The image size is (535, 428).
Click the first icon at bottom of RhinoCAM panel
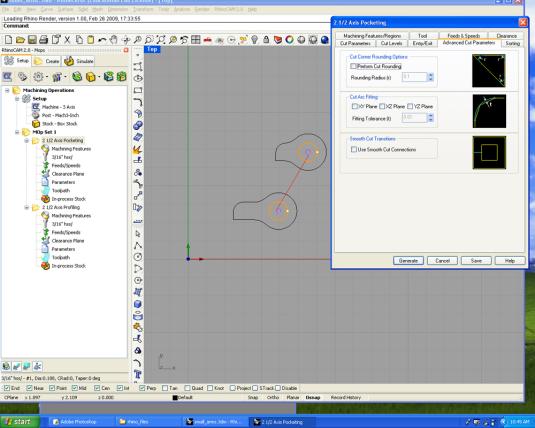point(6,366)
